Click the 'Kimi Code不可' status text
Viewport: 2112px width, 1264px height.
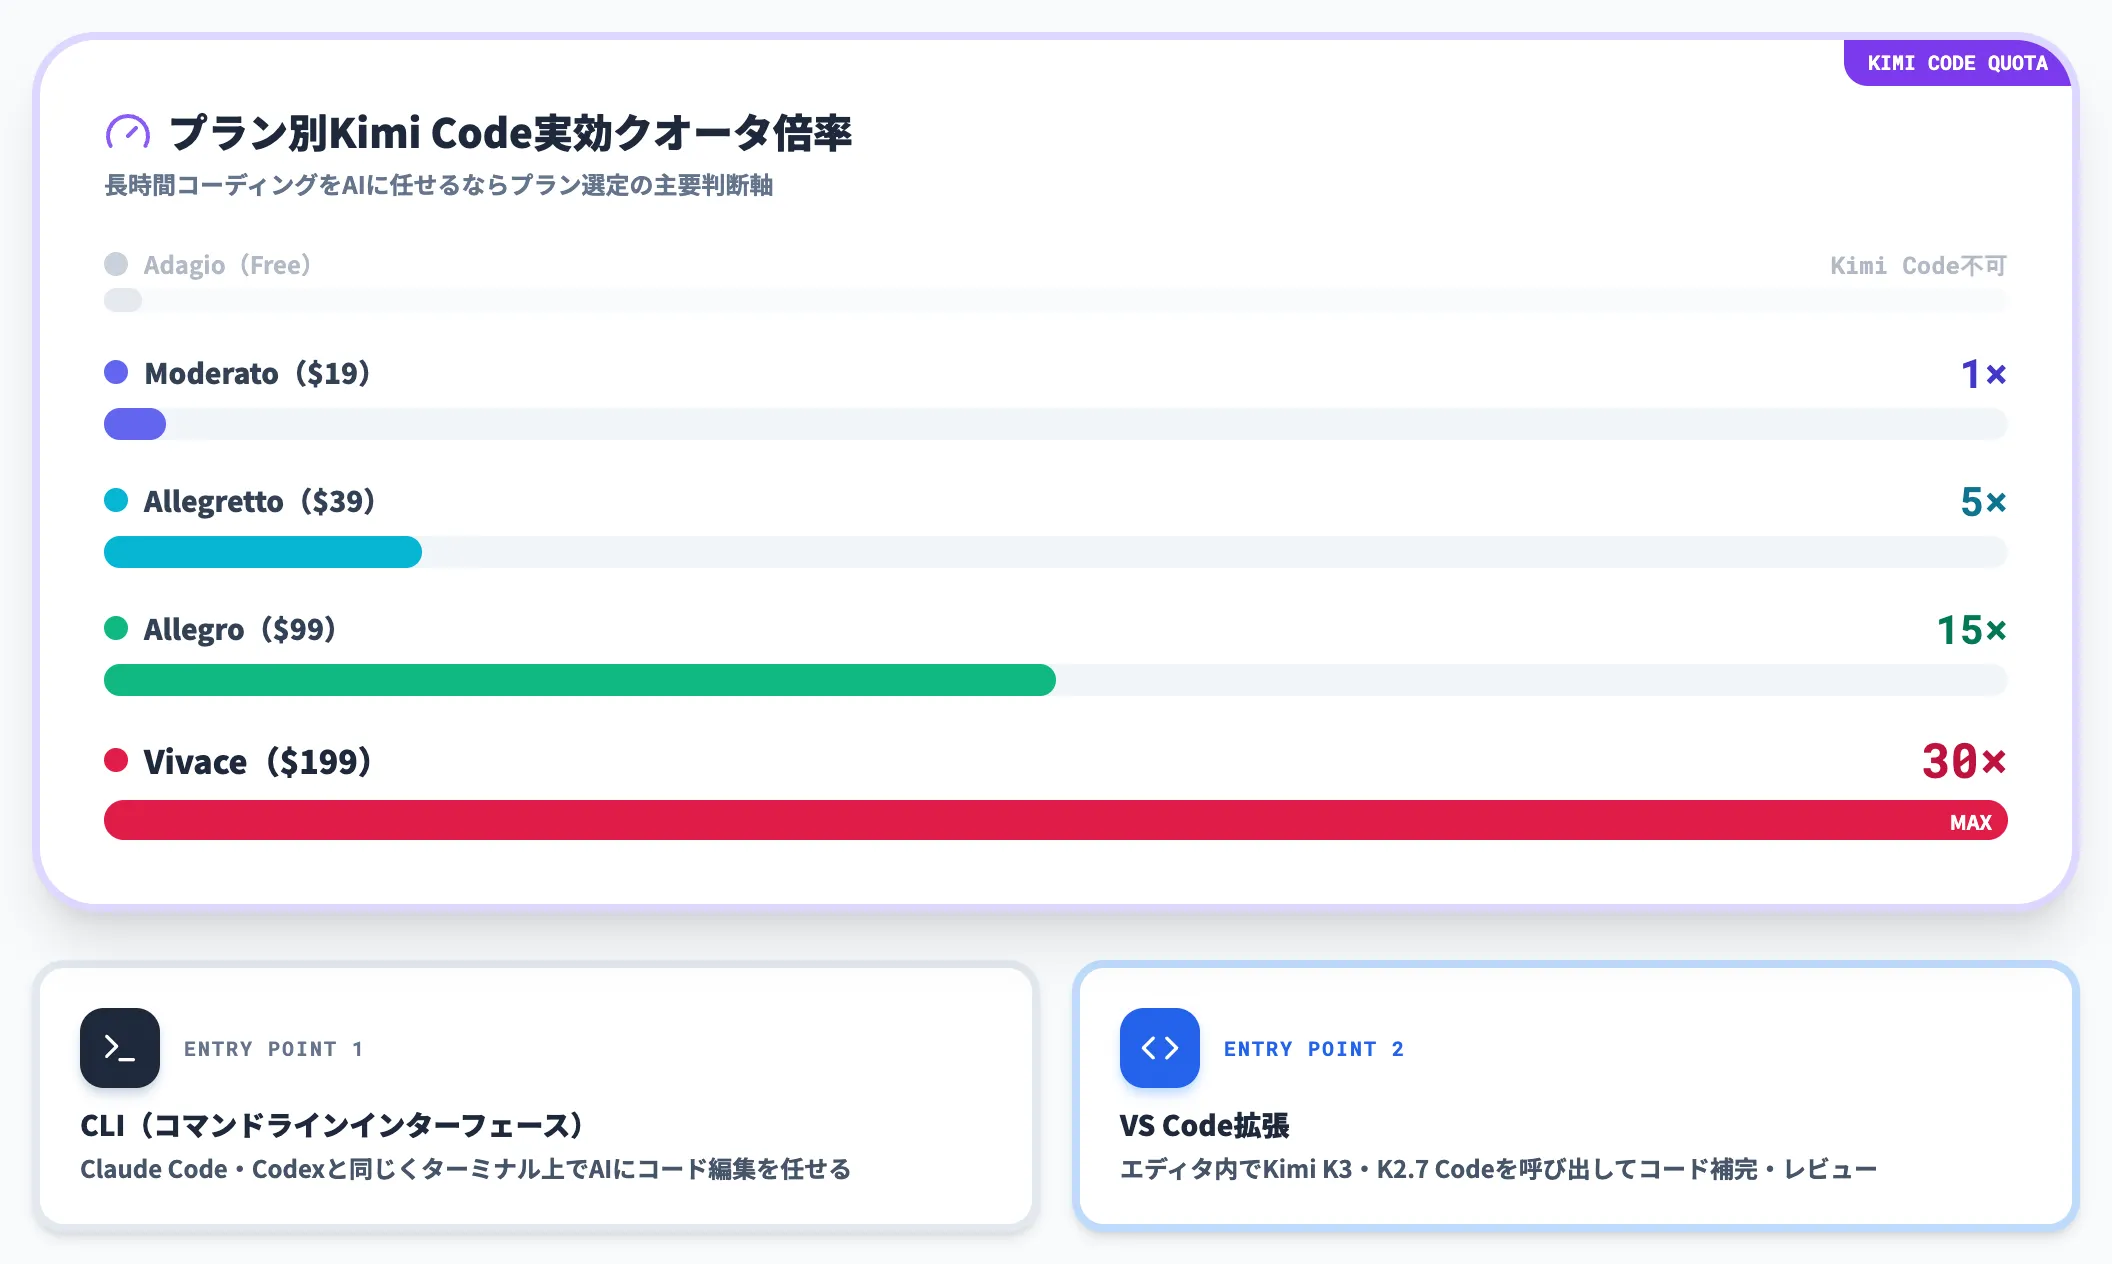click(x=1918, y=266)
